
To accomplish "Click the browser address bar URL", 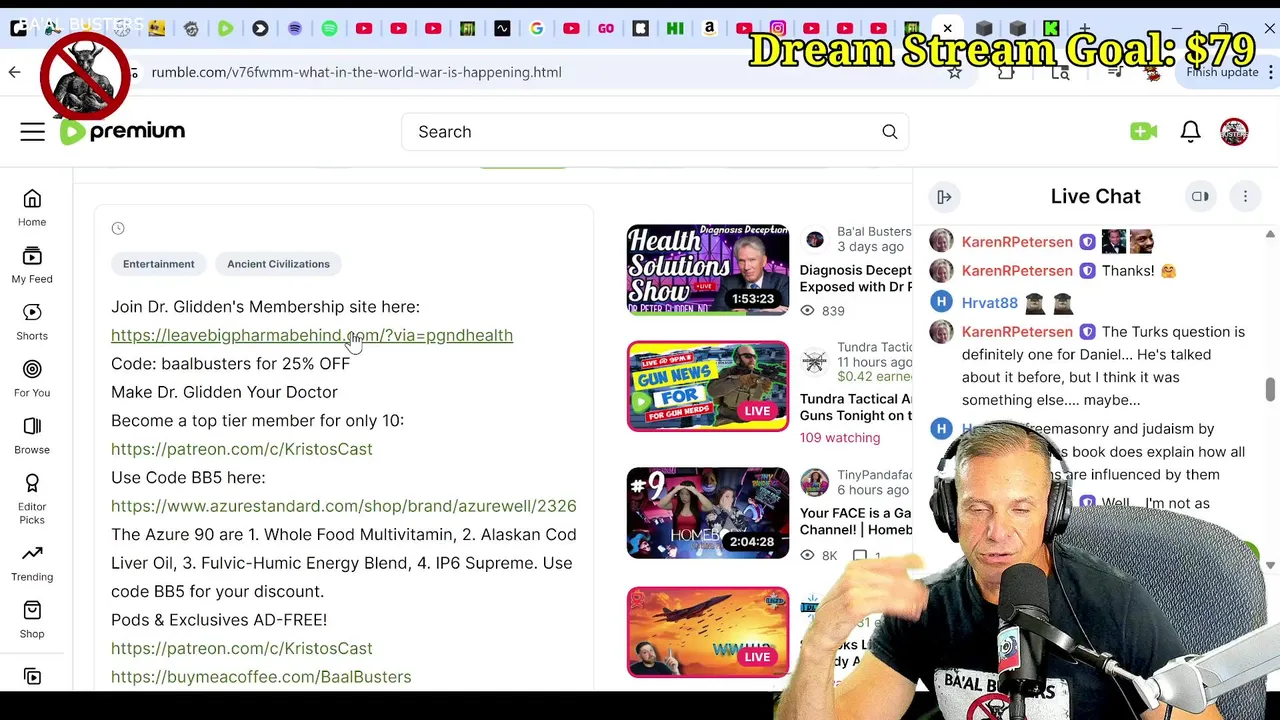I will point(356,72).
